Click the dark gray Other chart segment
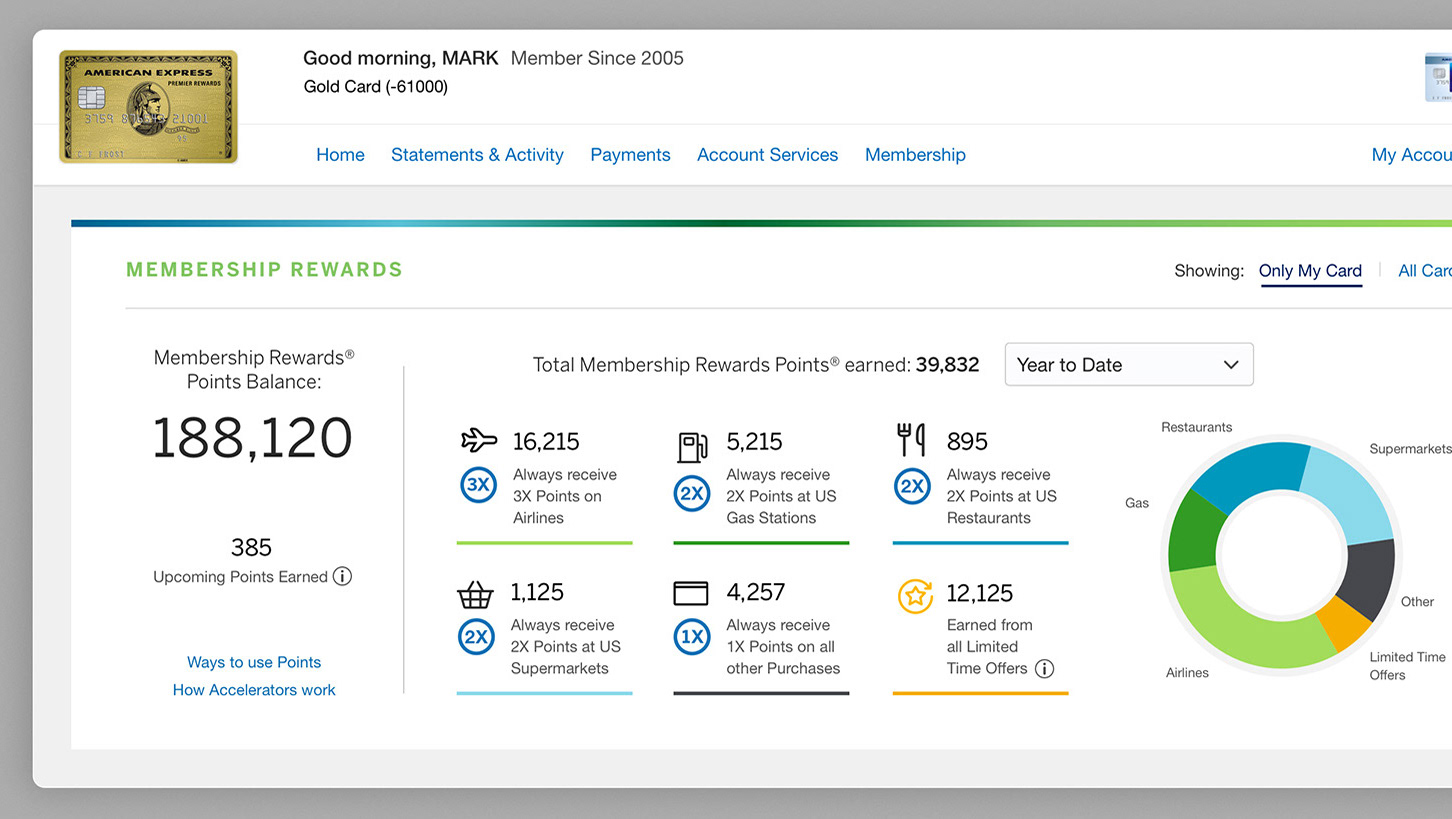Viewport: 1452px width, 819px height. tap(1369, 577)
